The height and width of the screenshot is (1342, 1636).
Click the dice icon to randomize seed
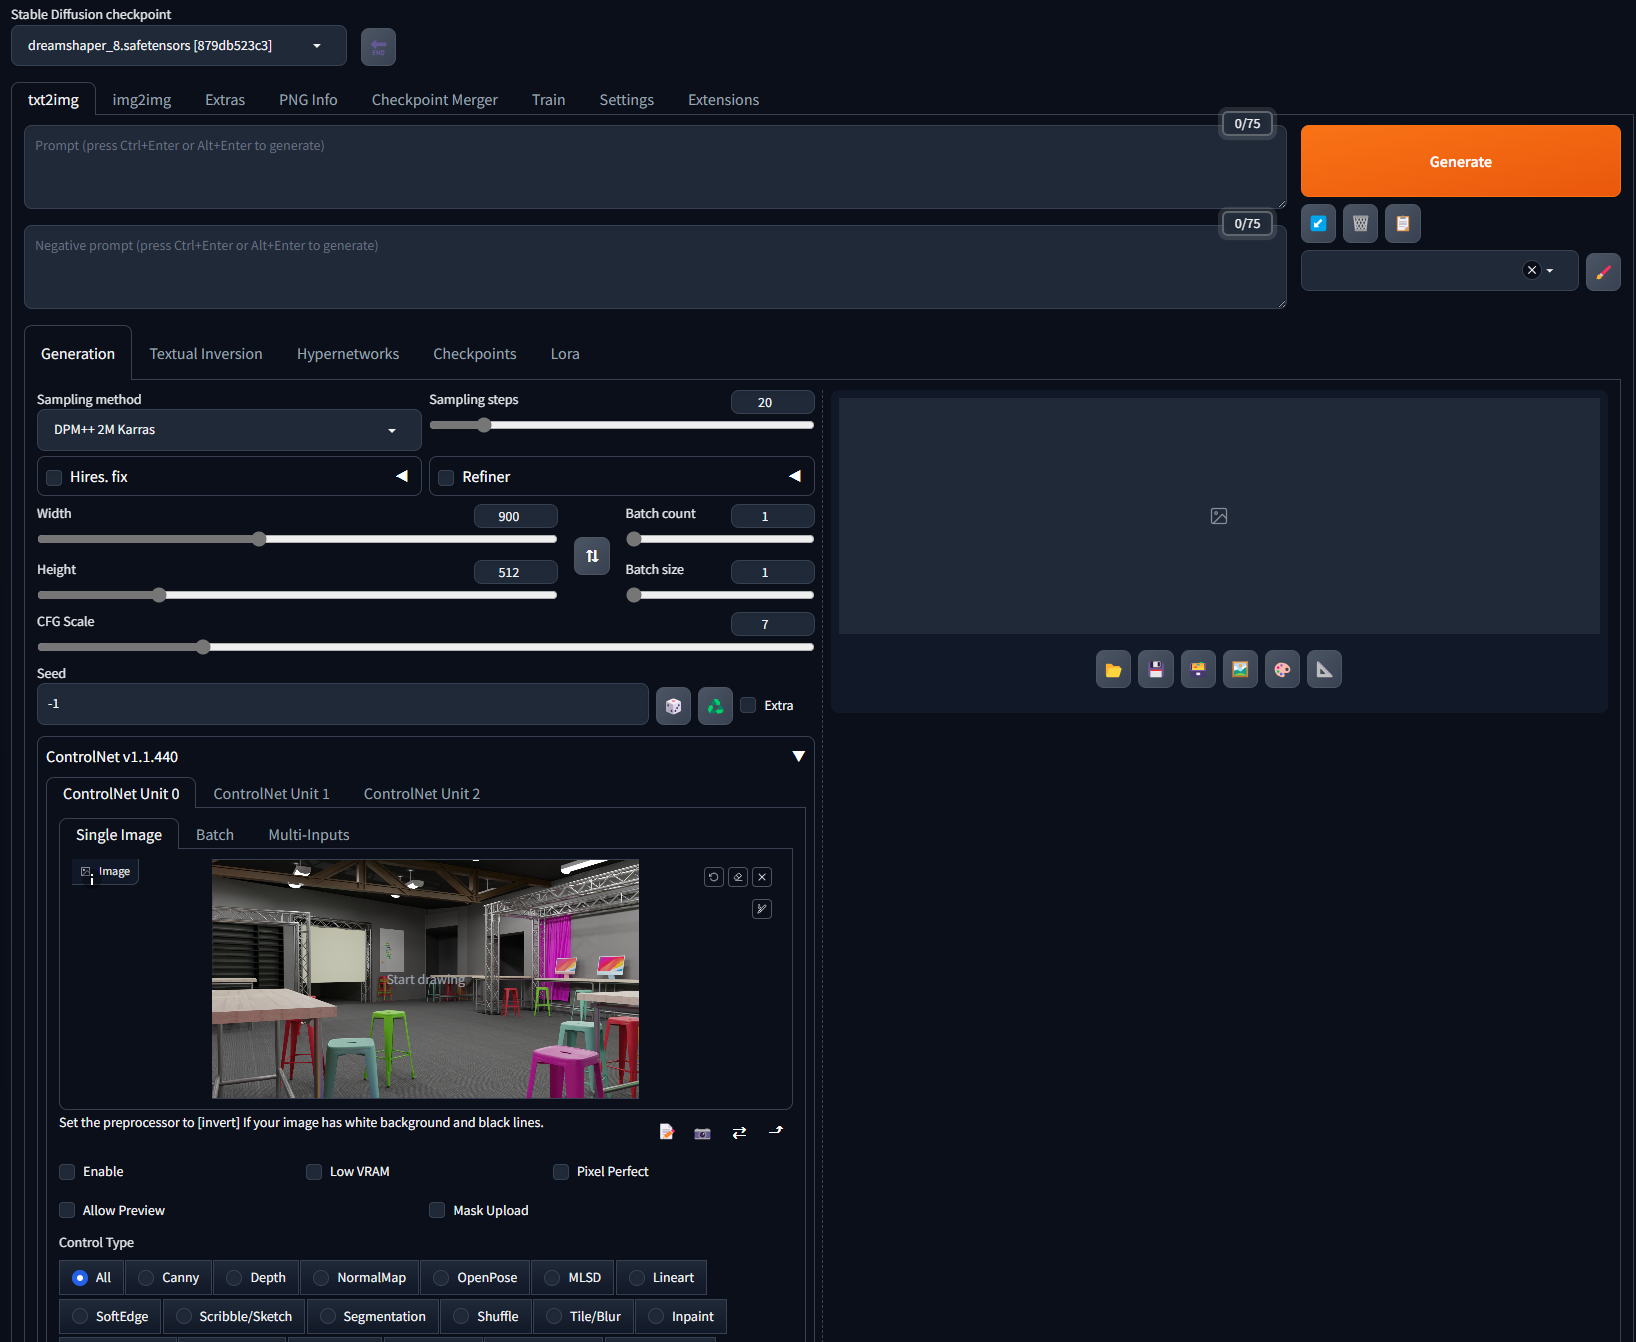[673, 706]
